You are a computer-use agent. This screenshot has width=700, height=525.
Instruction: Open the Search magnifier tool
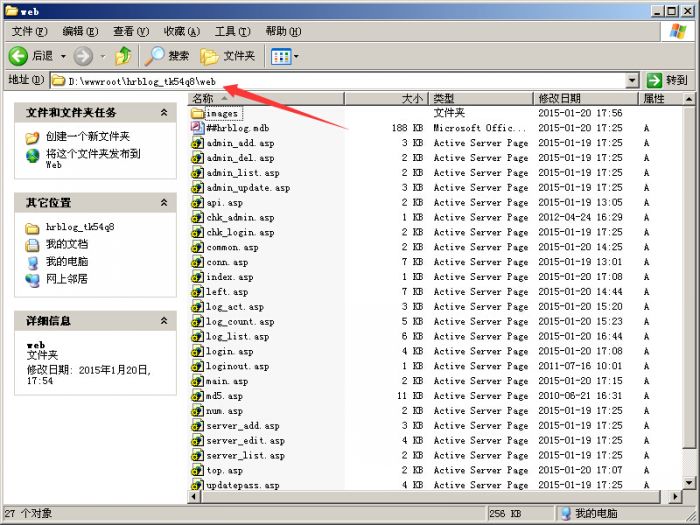point(157,56)
